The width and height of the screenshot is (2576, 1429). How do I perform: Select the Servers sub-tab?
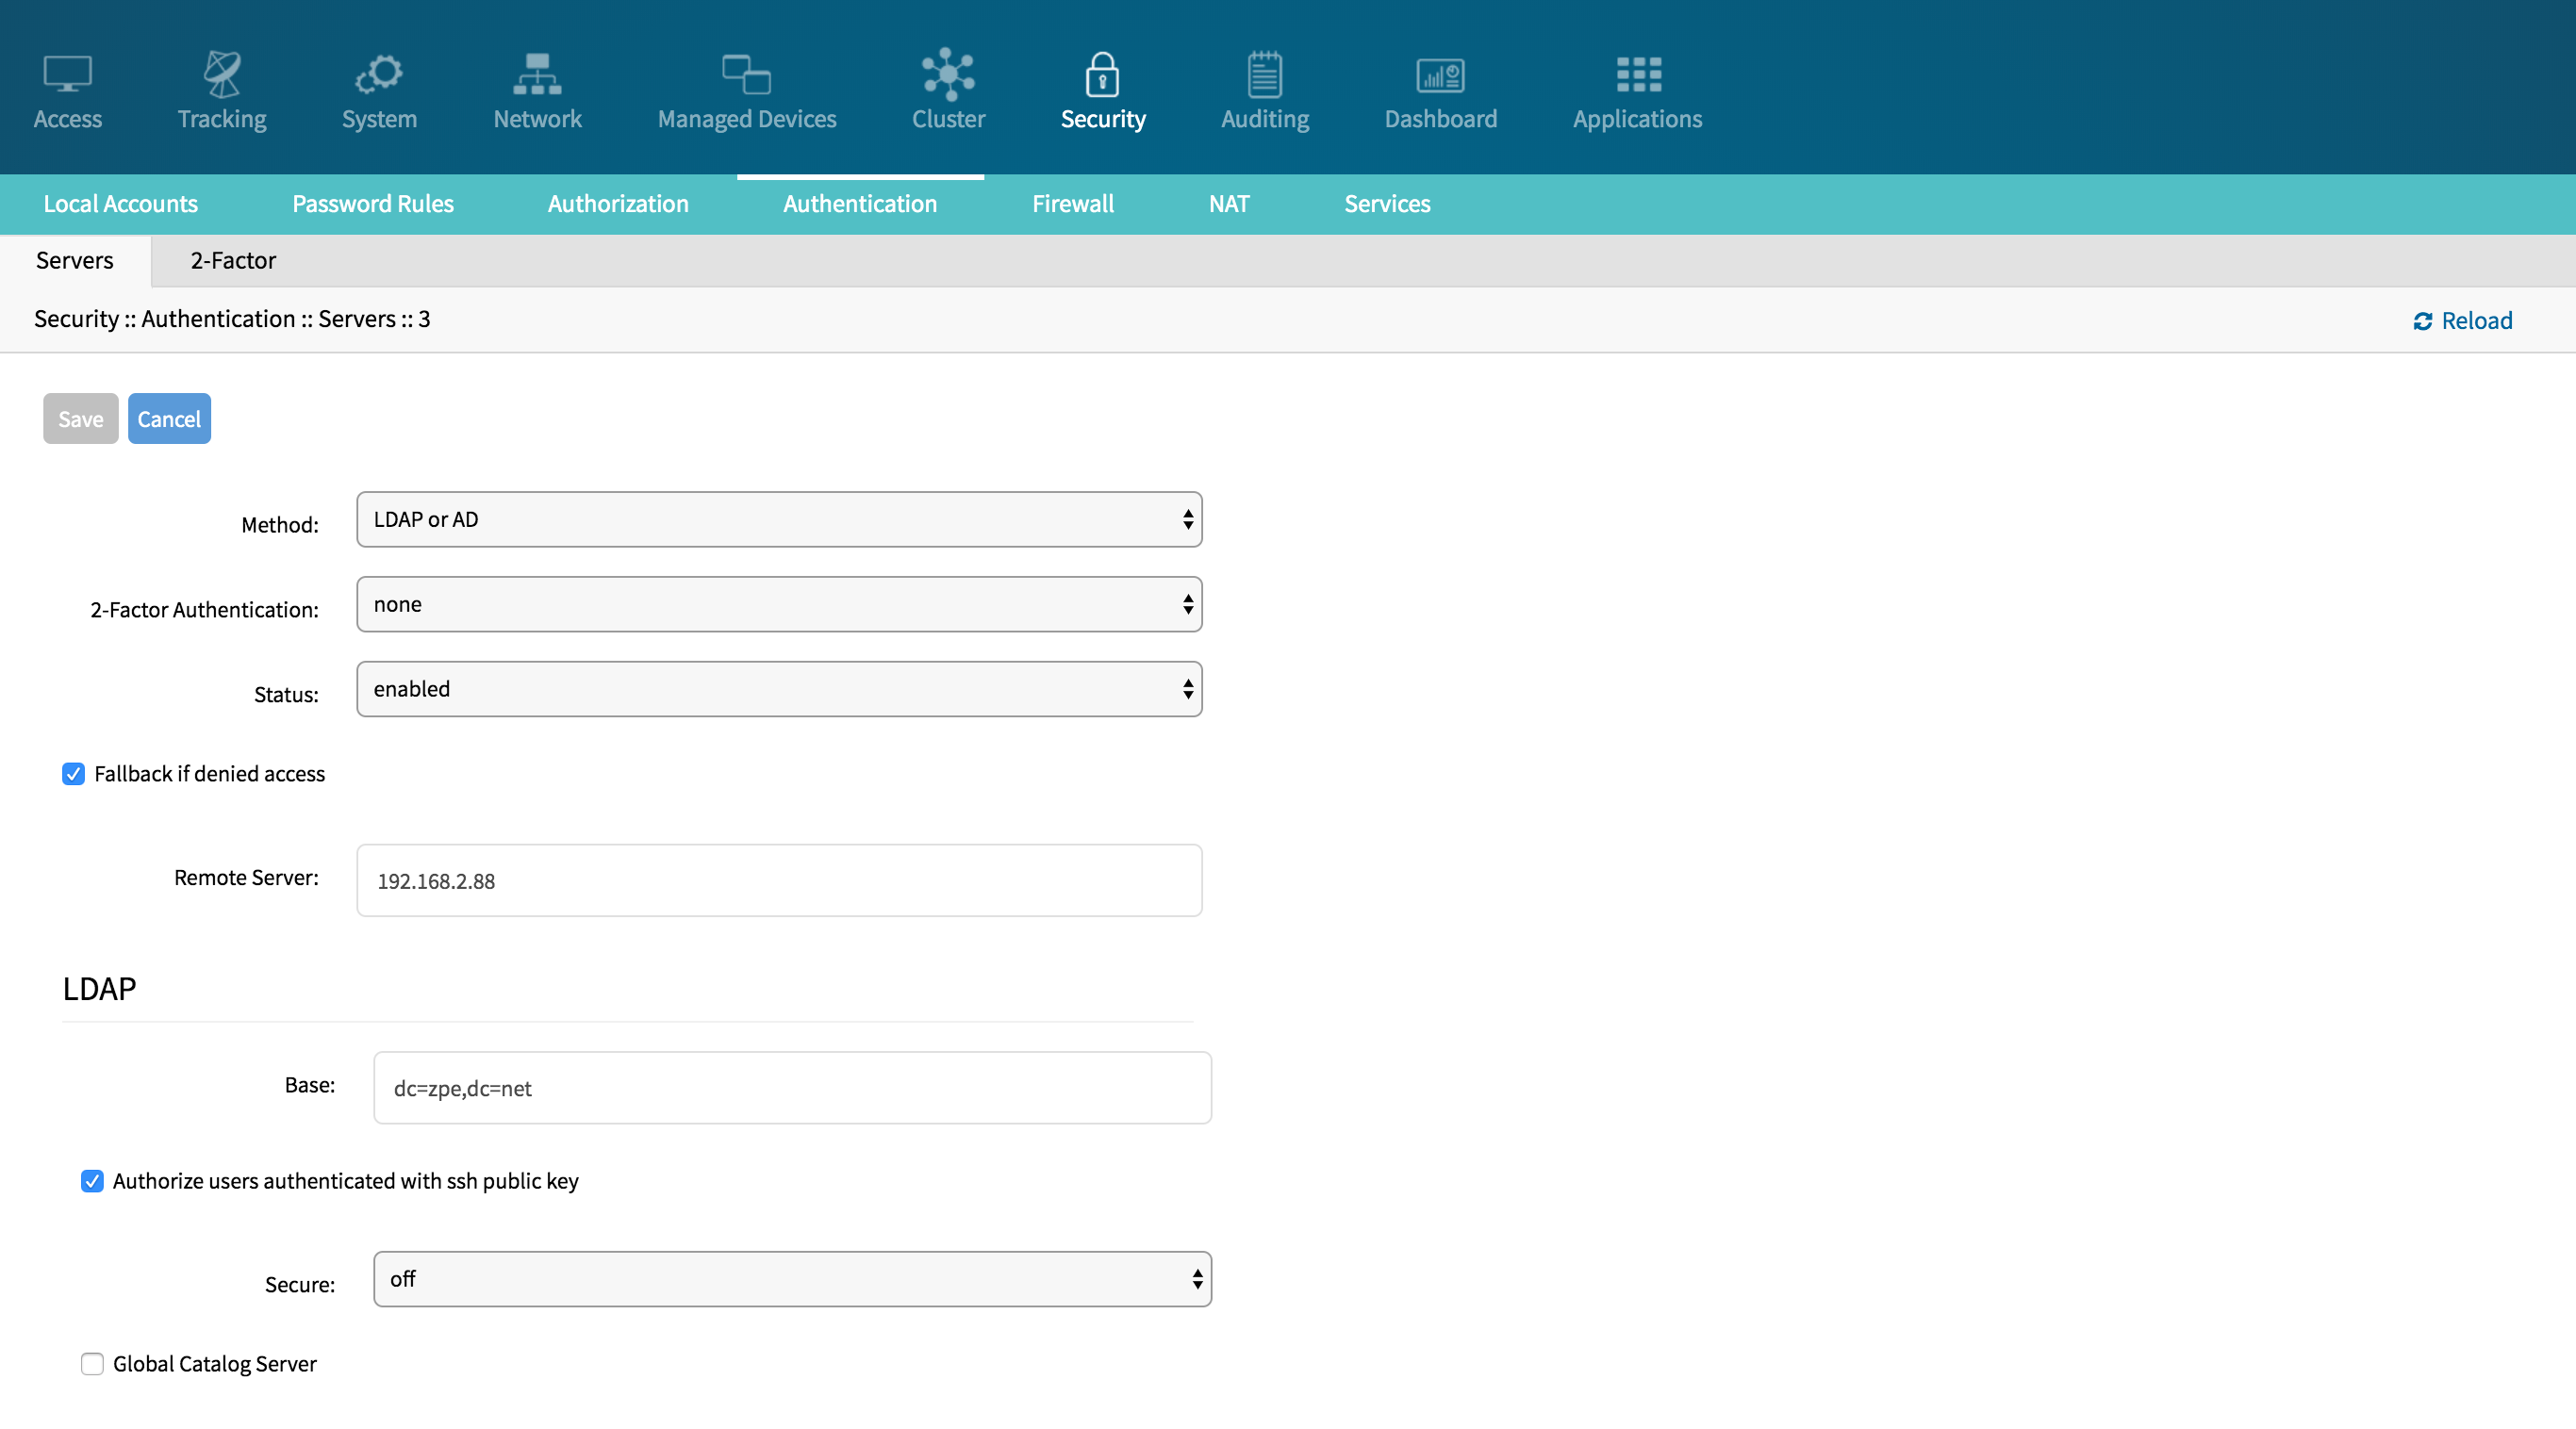(x=75, y=261)
